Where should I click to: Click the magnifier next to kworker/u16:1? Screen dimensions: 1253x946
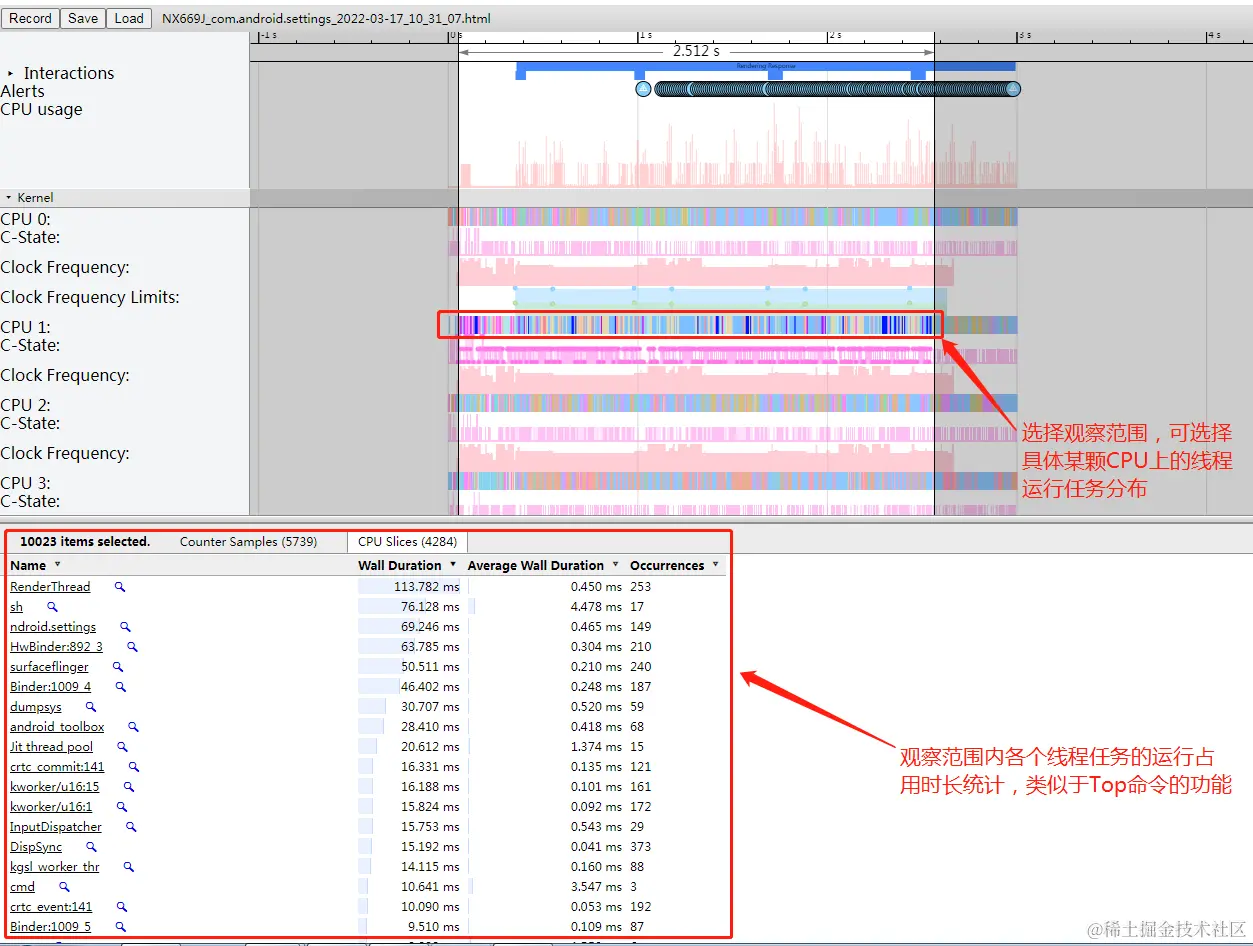coord(121,807)
